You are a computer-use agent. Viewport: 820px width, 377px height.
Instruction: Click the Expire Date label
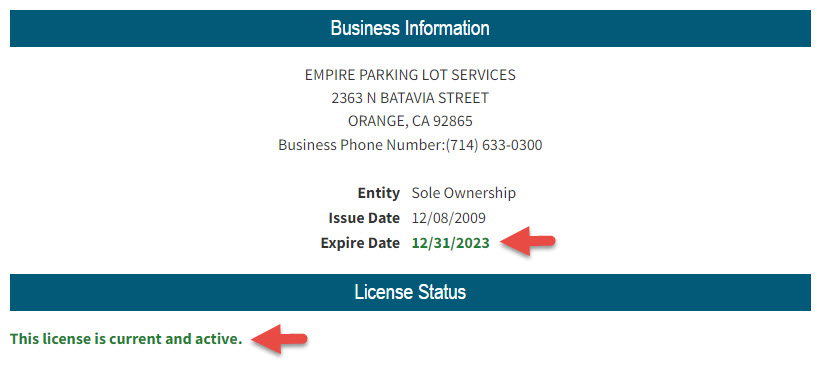tap(360, 243)
